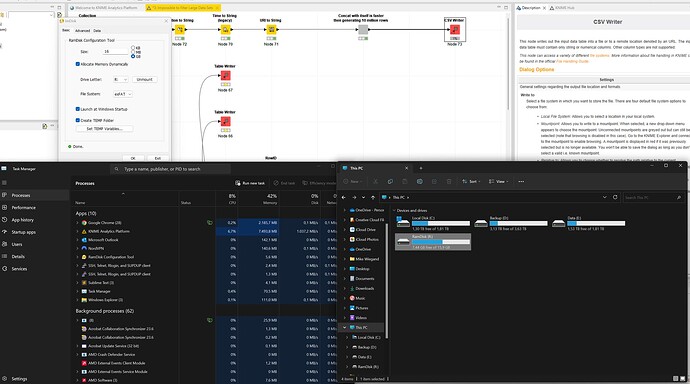Open Services page in Task Manager
690x384 pixels.
[19, 269]
